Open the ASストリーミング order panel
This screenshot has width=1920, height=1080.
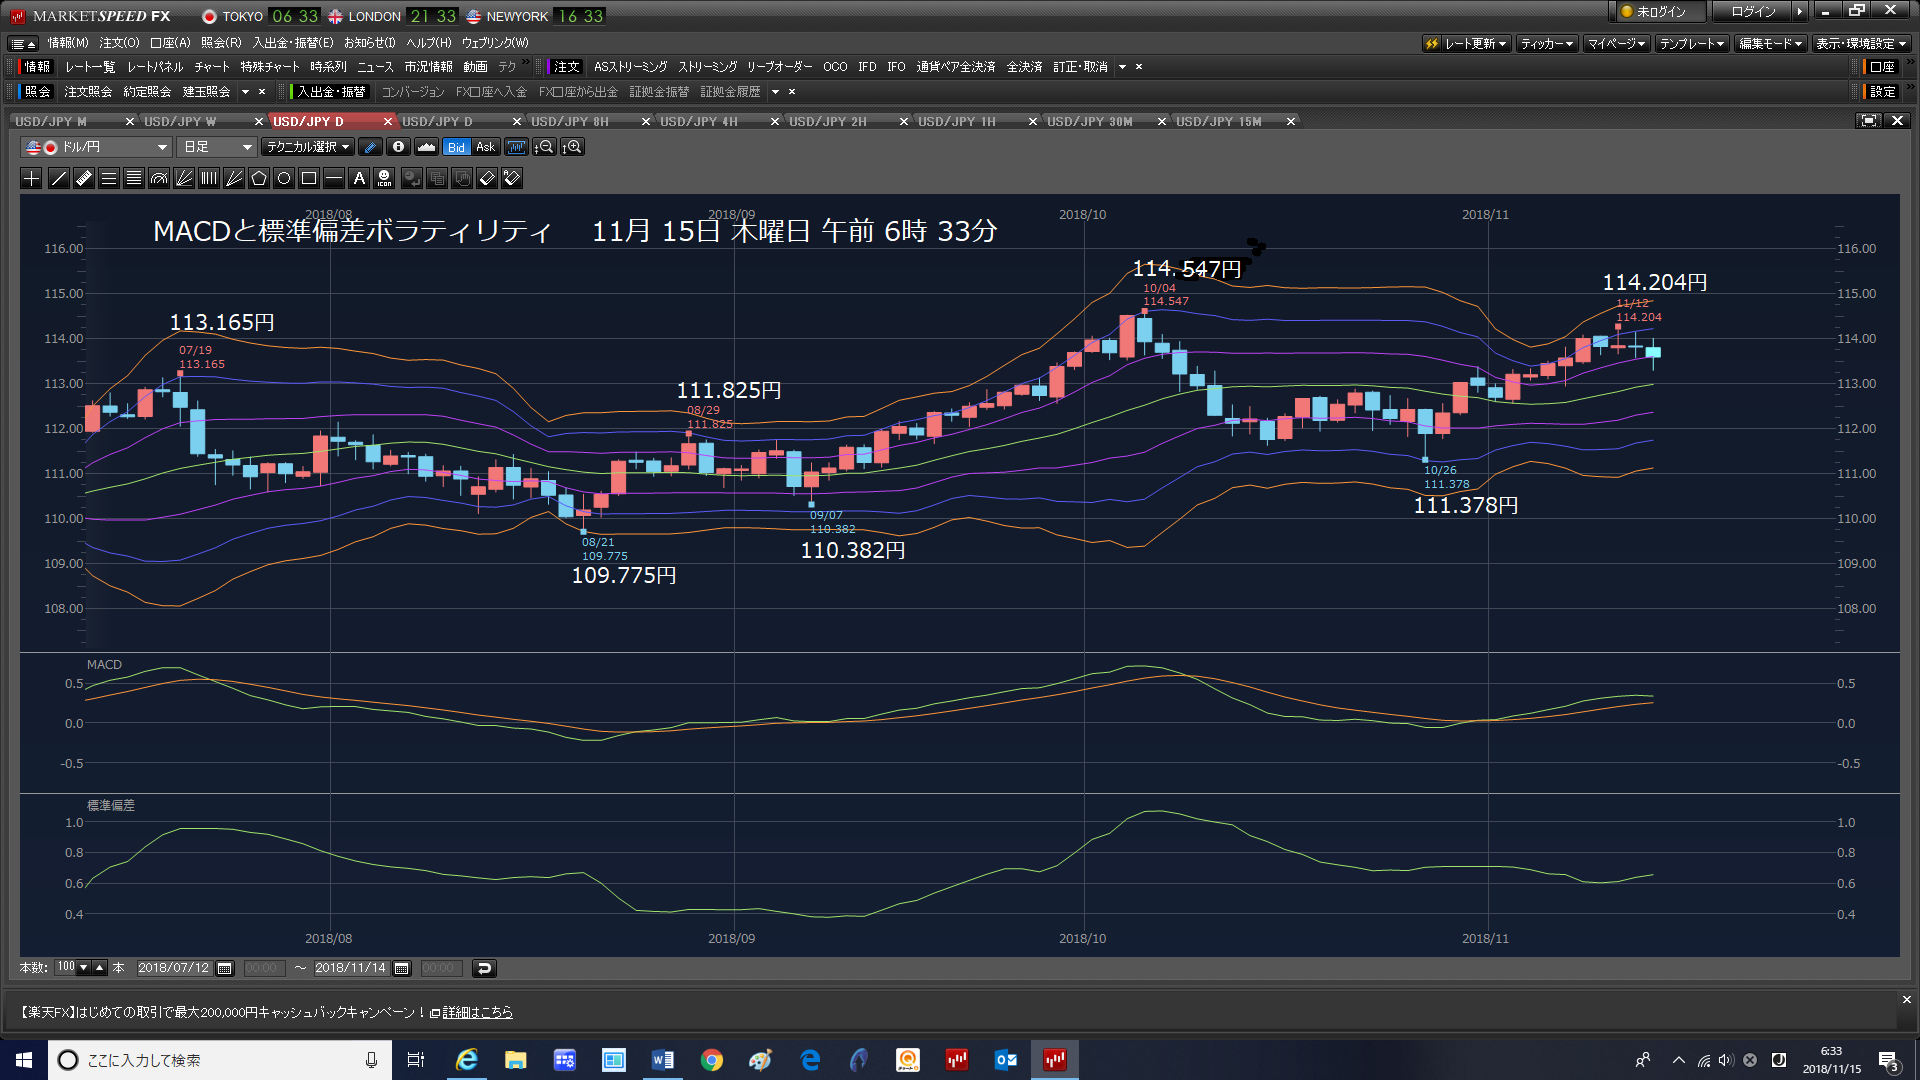click(630, 67)
